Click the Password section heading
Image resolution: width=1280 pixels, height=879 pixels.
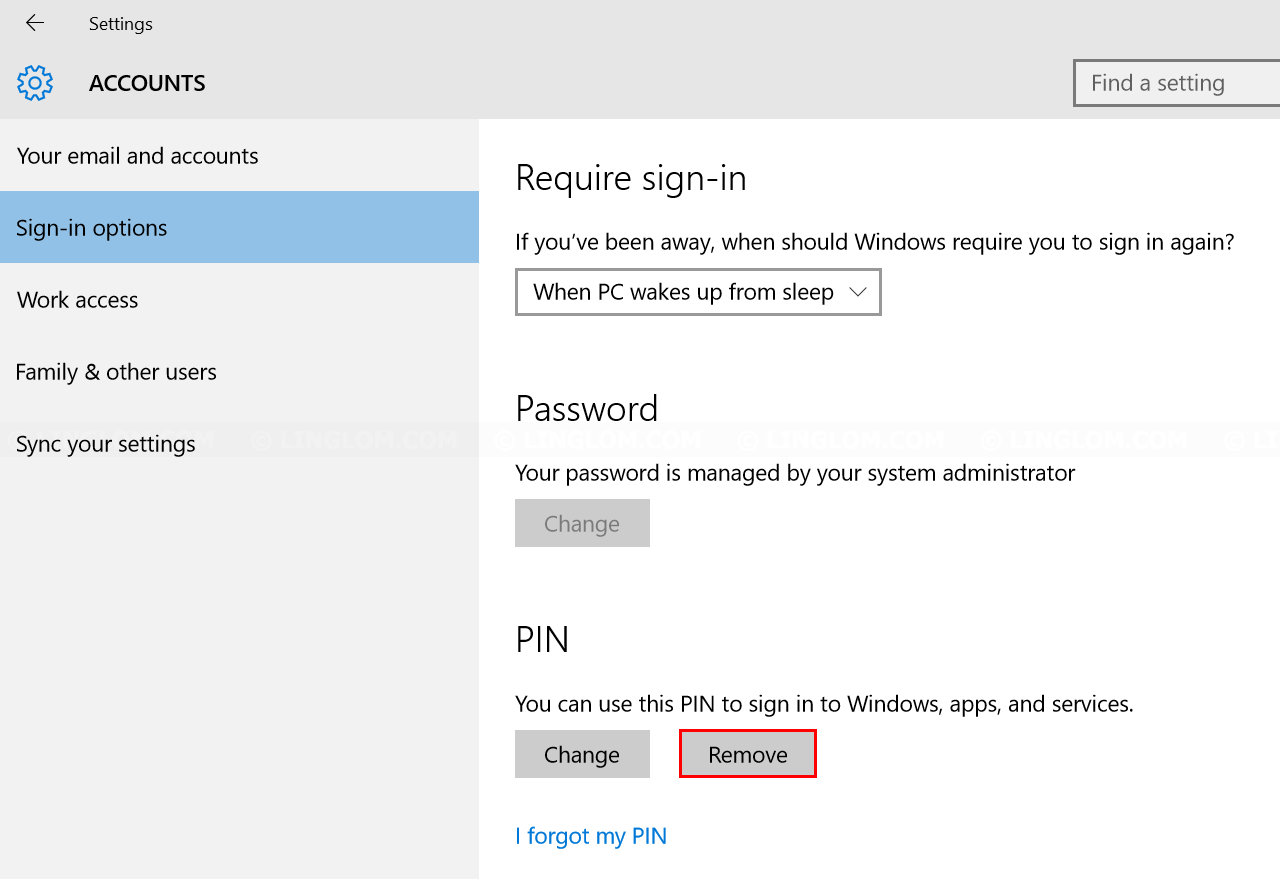pyautogui.click(x=587, y=408)
